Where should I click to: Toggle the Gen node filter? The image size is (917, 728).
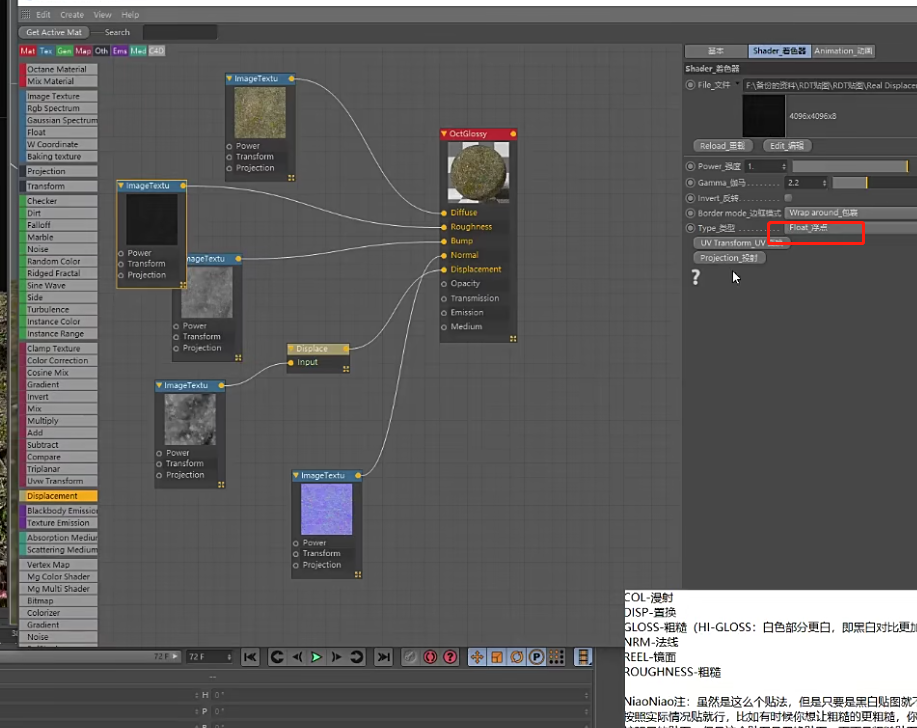pos(64,51)
